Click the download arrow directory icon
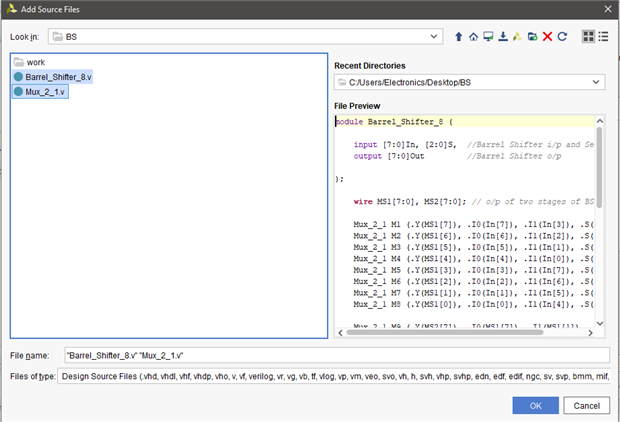 point(502,36)
